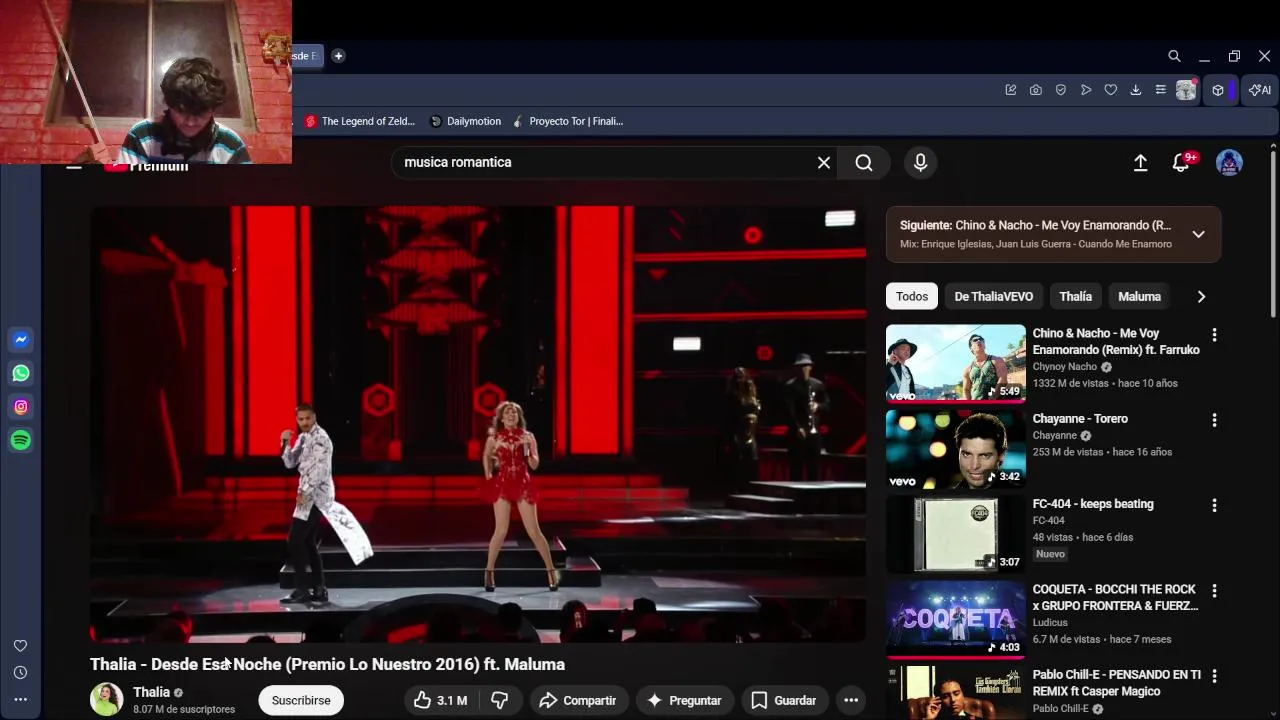Select the De ThaliaVEVO chip
1280x720 pixels.
(x=994, y=297)
